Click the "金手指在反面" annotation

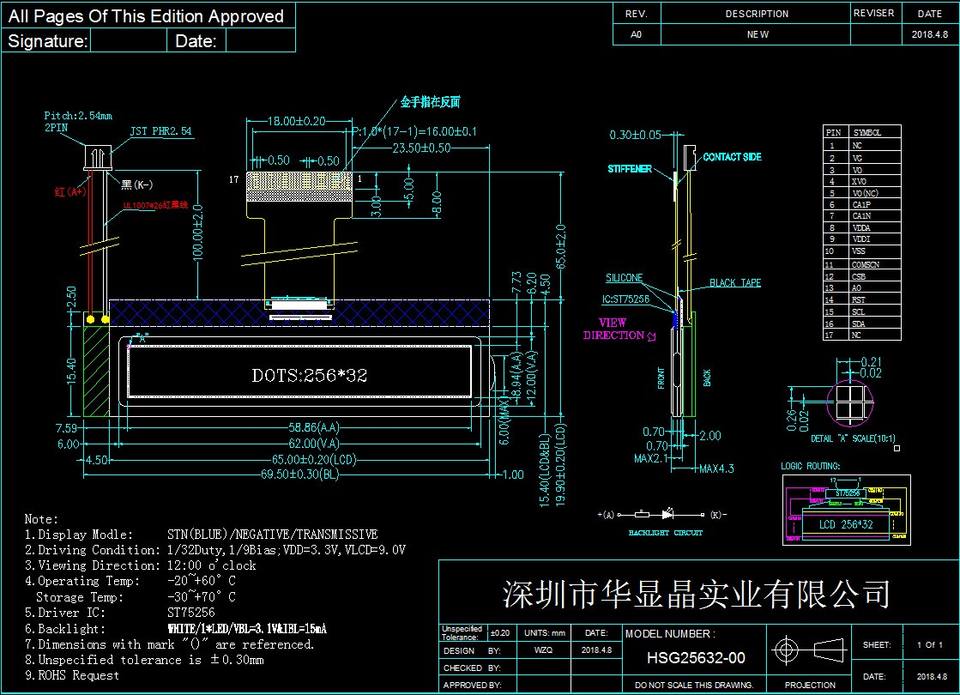pos(430,102)
